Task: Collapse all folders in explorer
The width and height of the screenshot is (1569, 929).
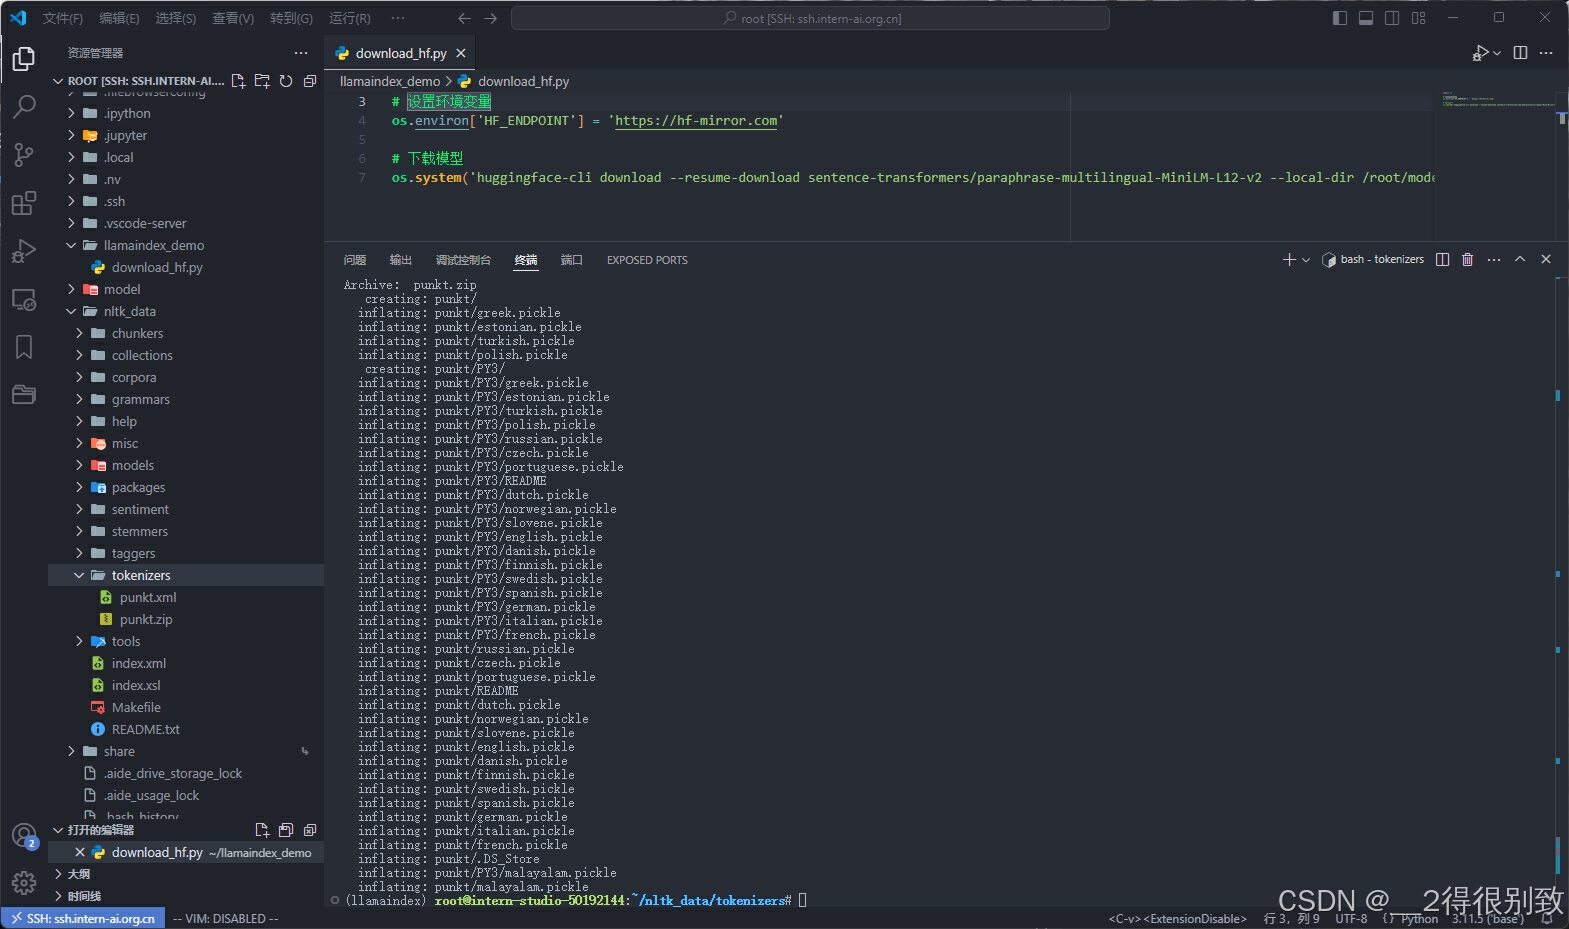Action: coord(310,81)
